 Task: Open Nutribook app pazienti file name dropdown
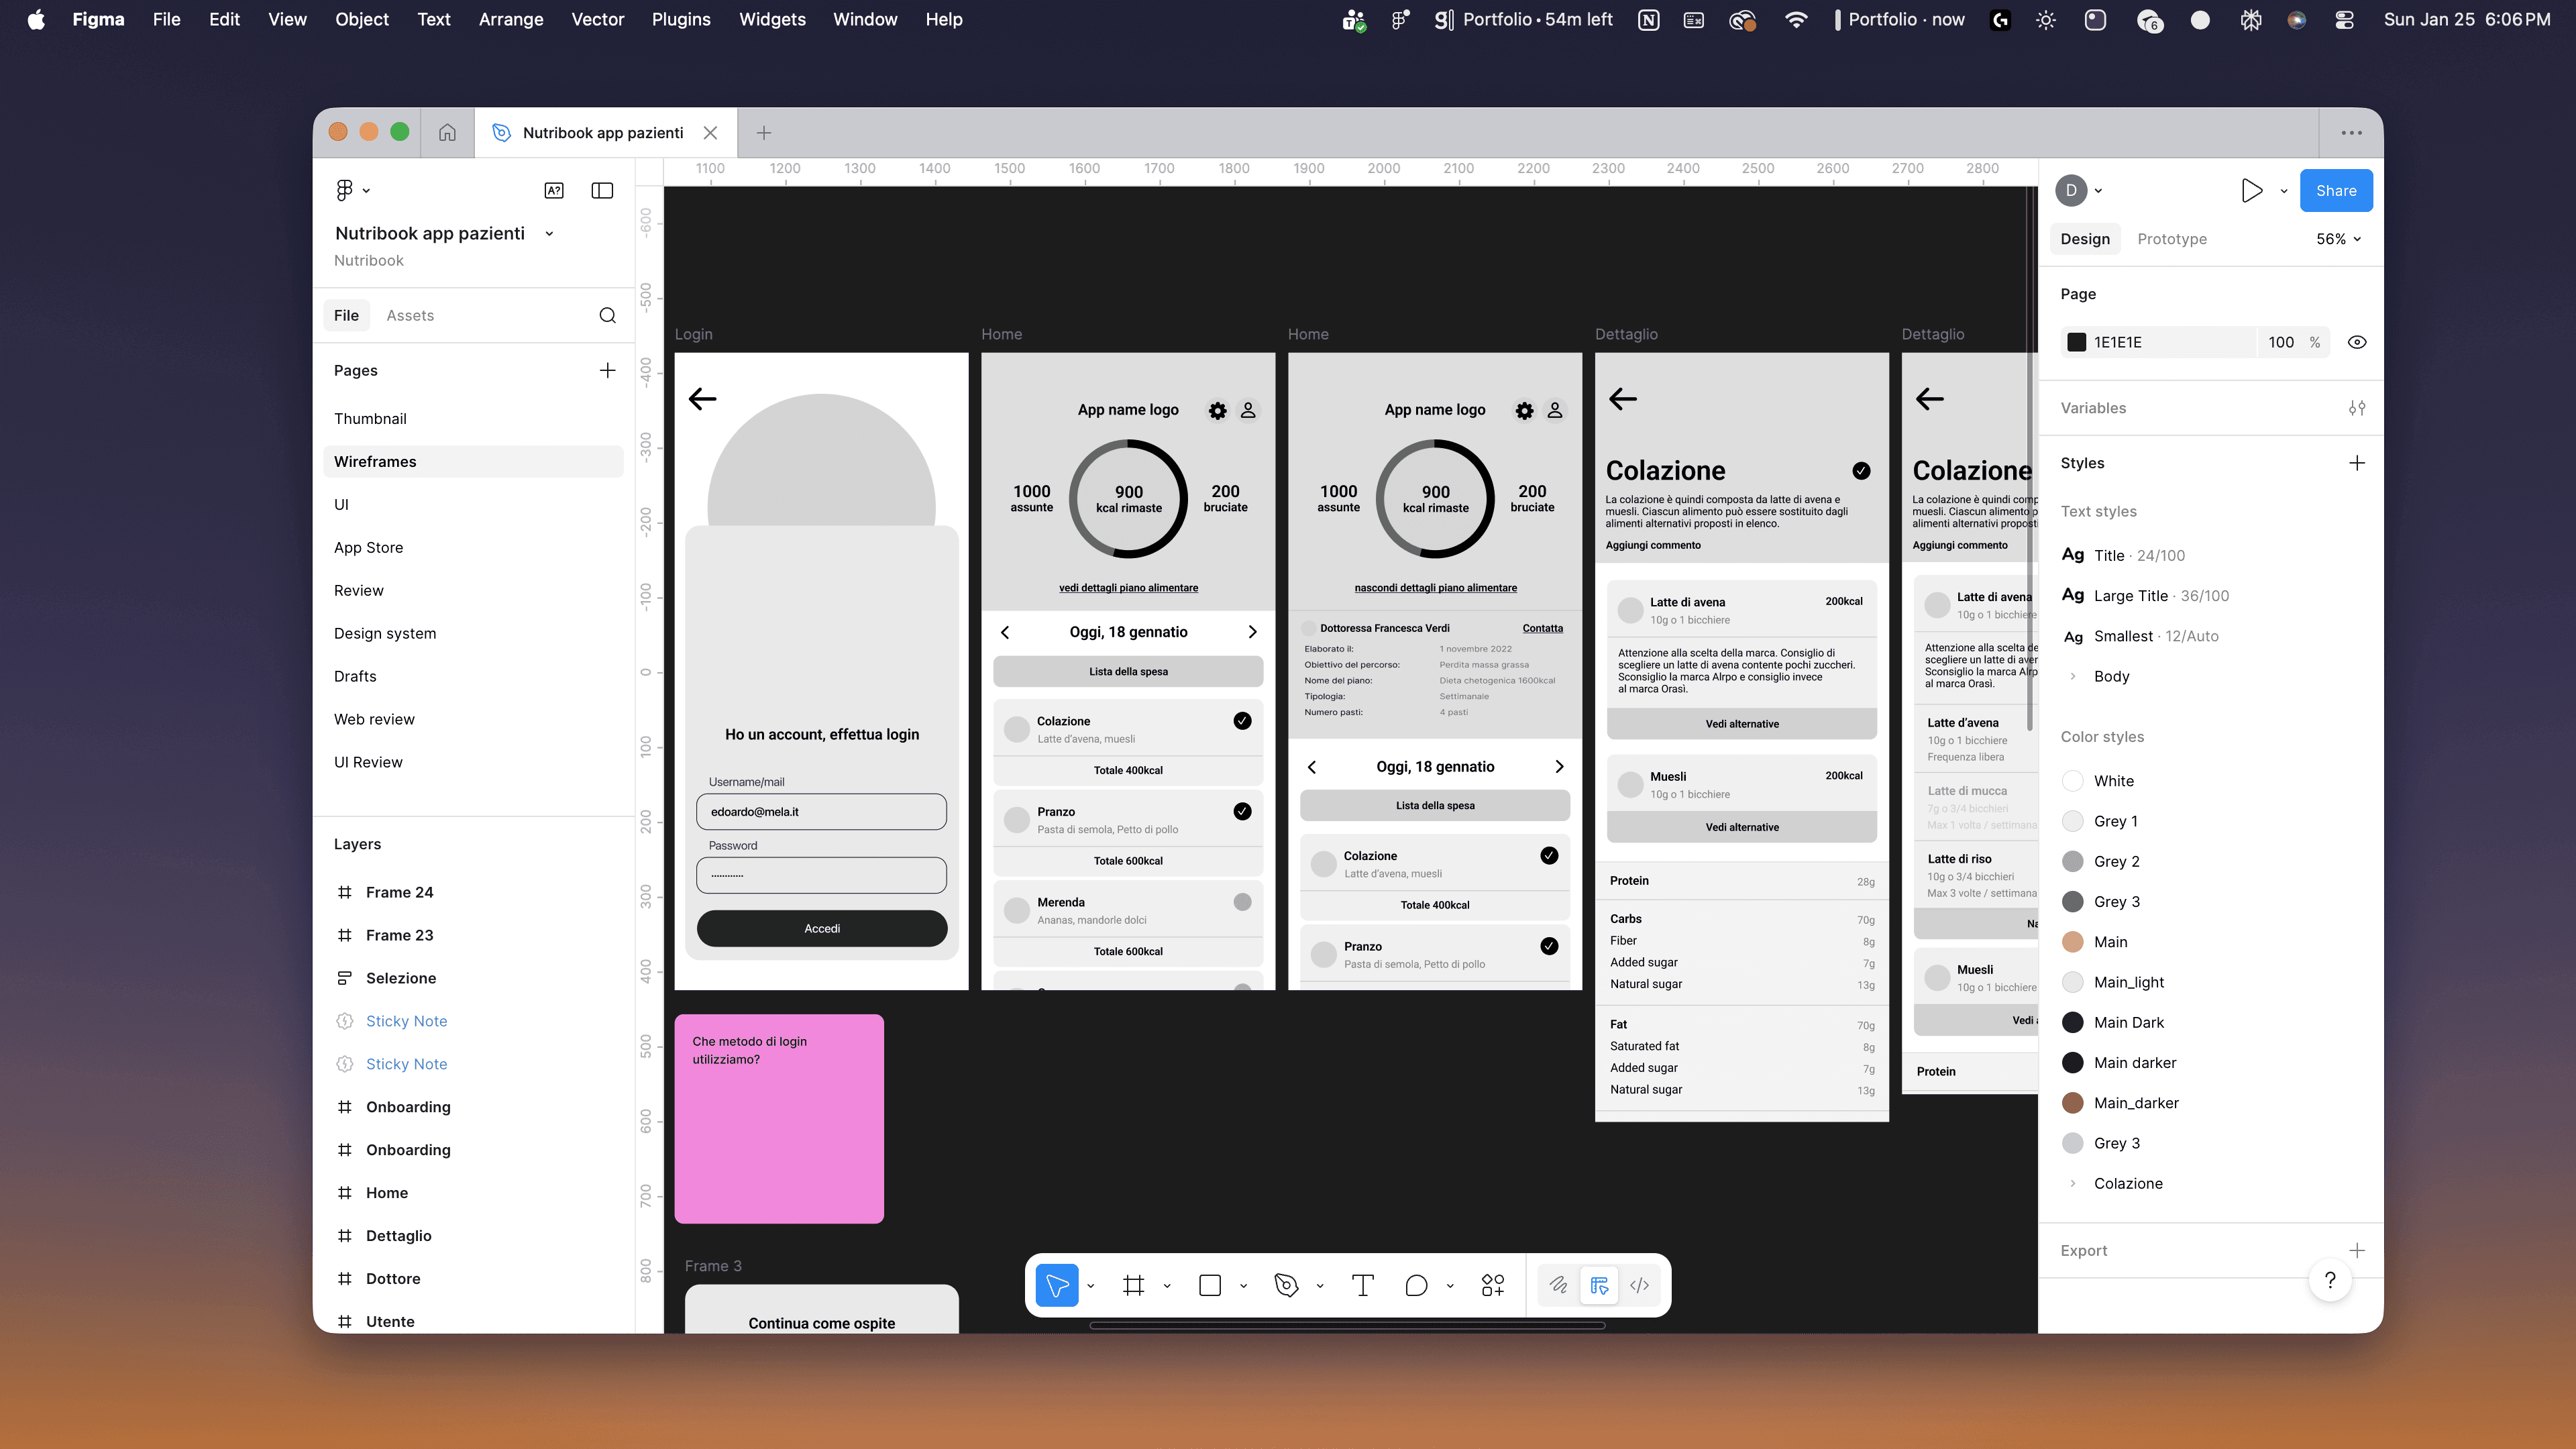pos(549,233)
